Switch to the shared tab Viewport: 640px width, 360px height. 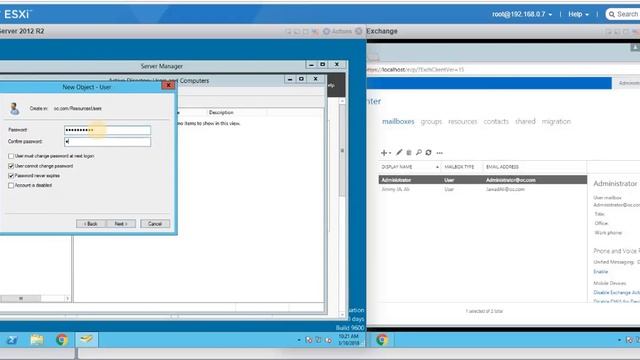click(525, 121)
